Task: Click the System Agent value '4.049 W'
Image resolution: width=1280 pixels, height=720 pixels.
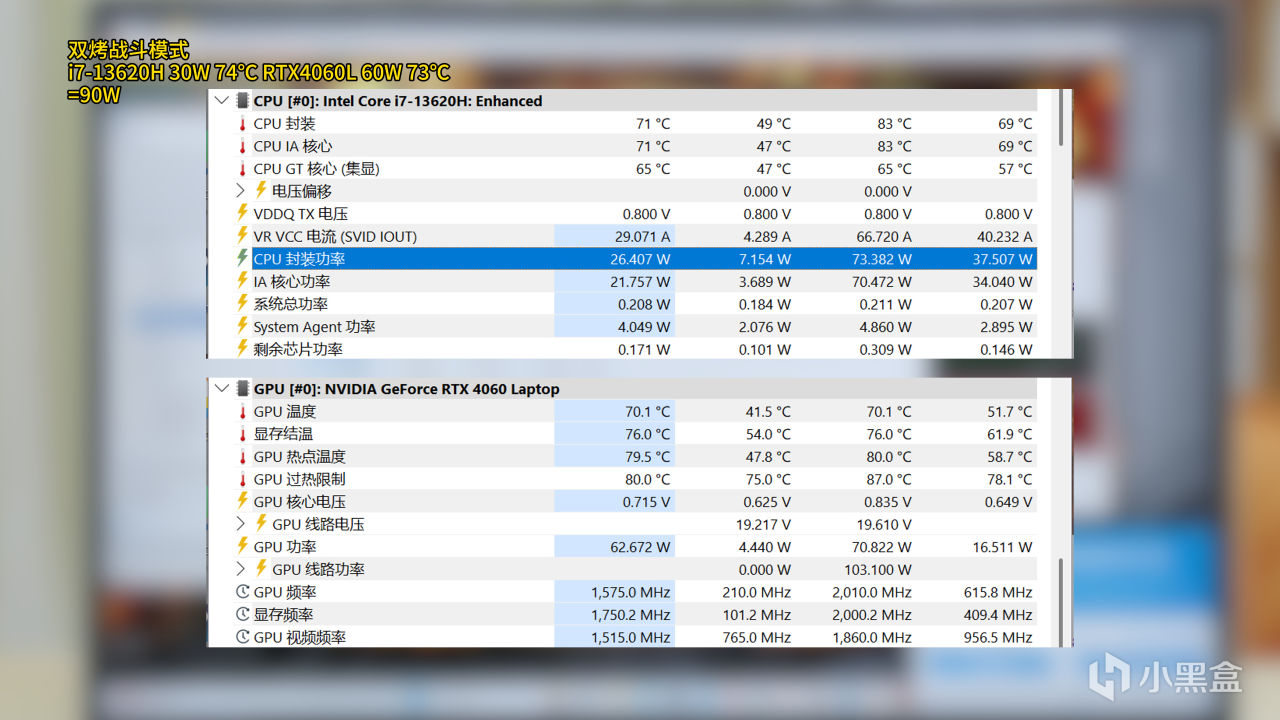Action: coord(645,327)
